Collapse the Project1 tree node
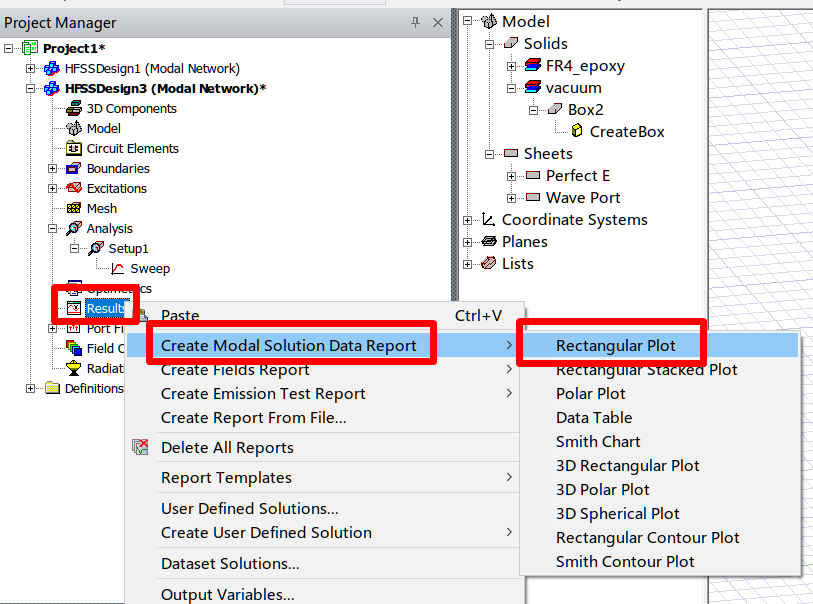The image size is (813, 604). pyautogui.click(x=8, y=48)
